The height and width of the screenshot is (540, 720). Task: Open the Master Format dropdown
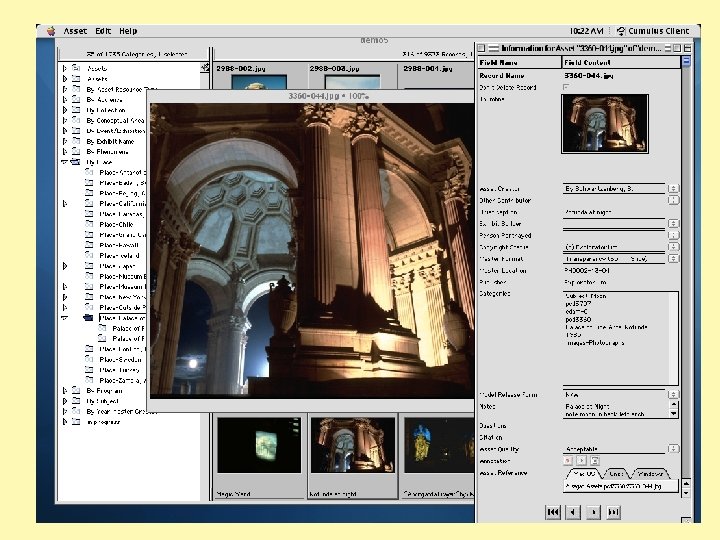point(673,259)
